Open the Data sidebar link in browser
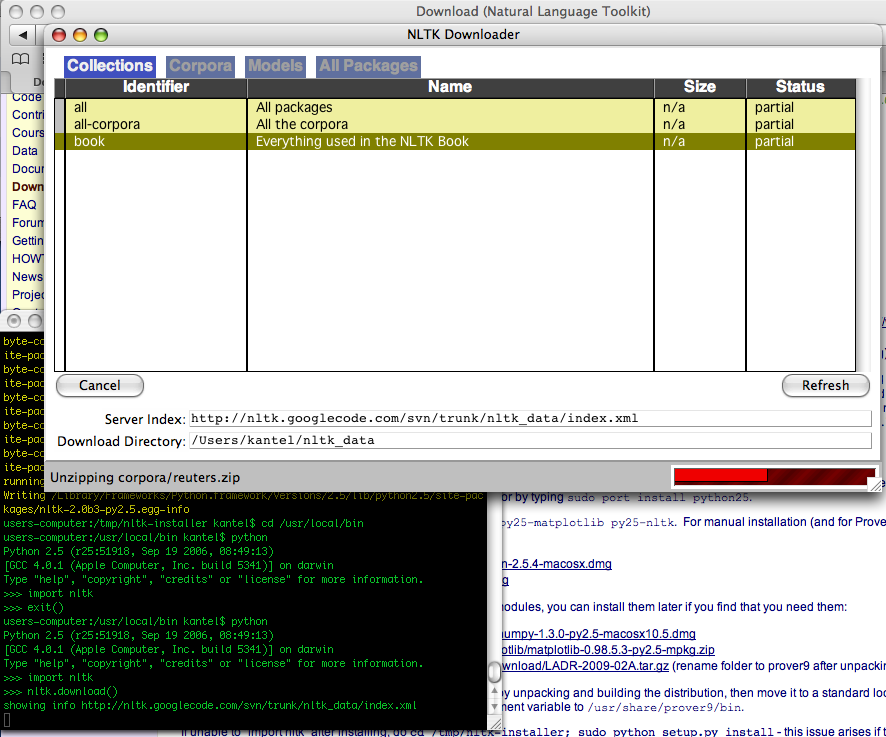886x737 pixels. pos(25,151)
